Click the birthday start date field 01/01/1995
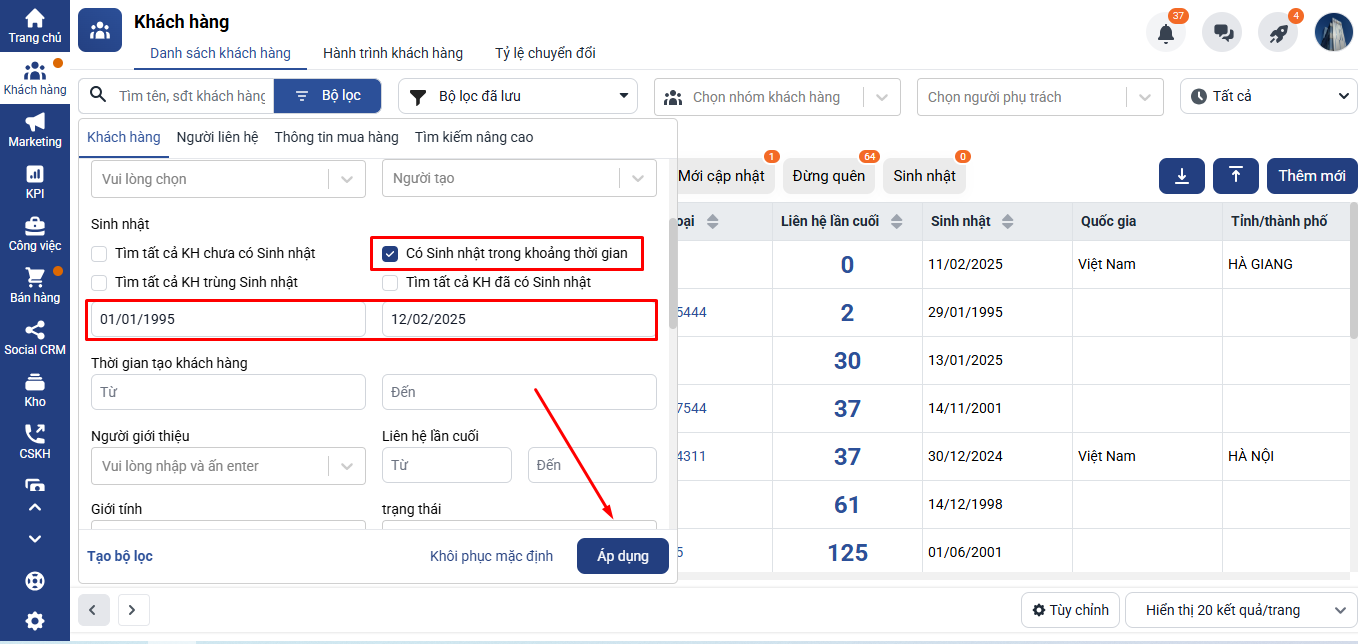The width and height of the screenshot is (1358, 644). (228, 320)
